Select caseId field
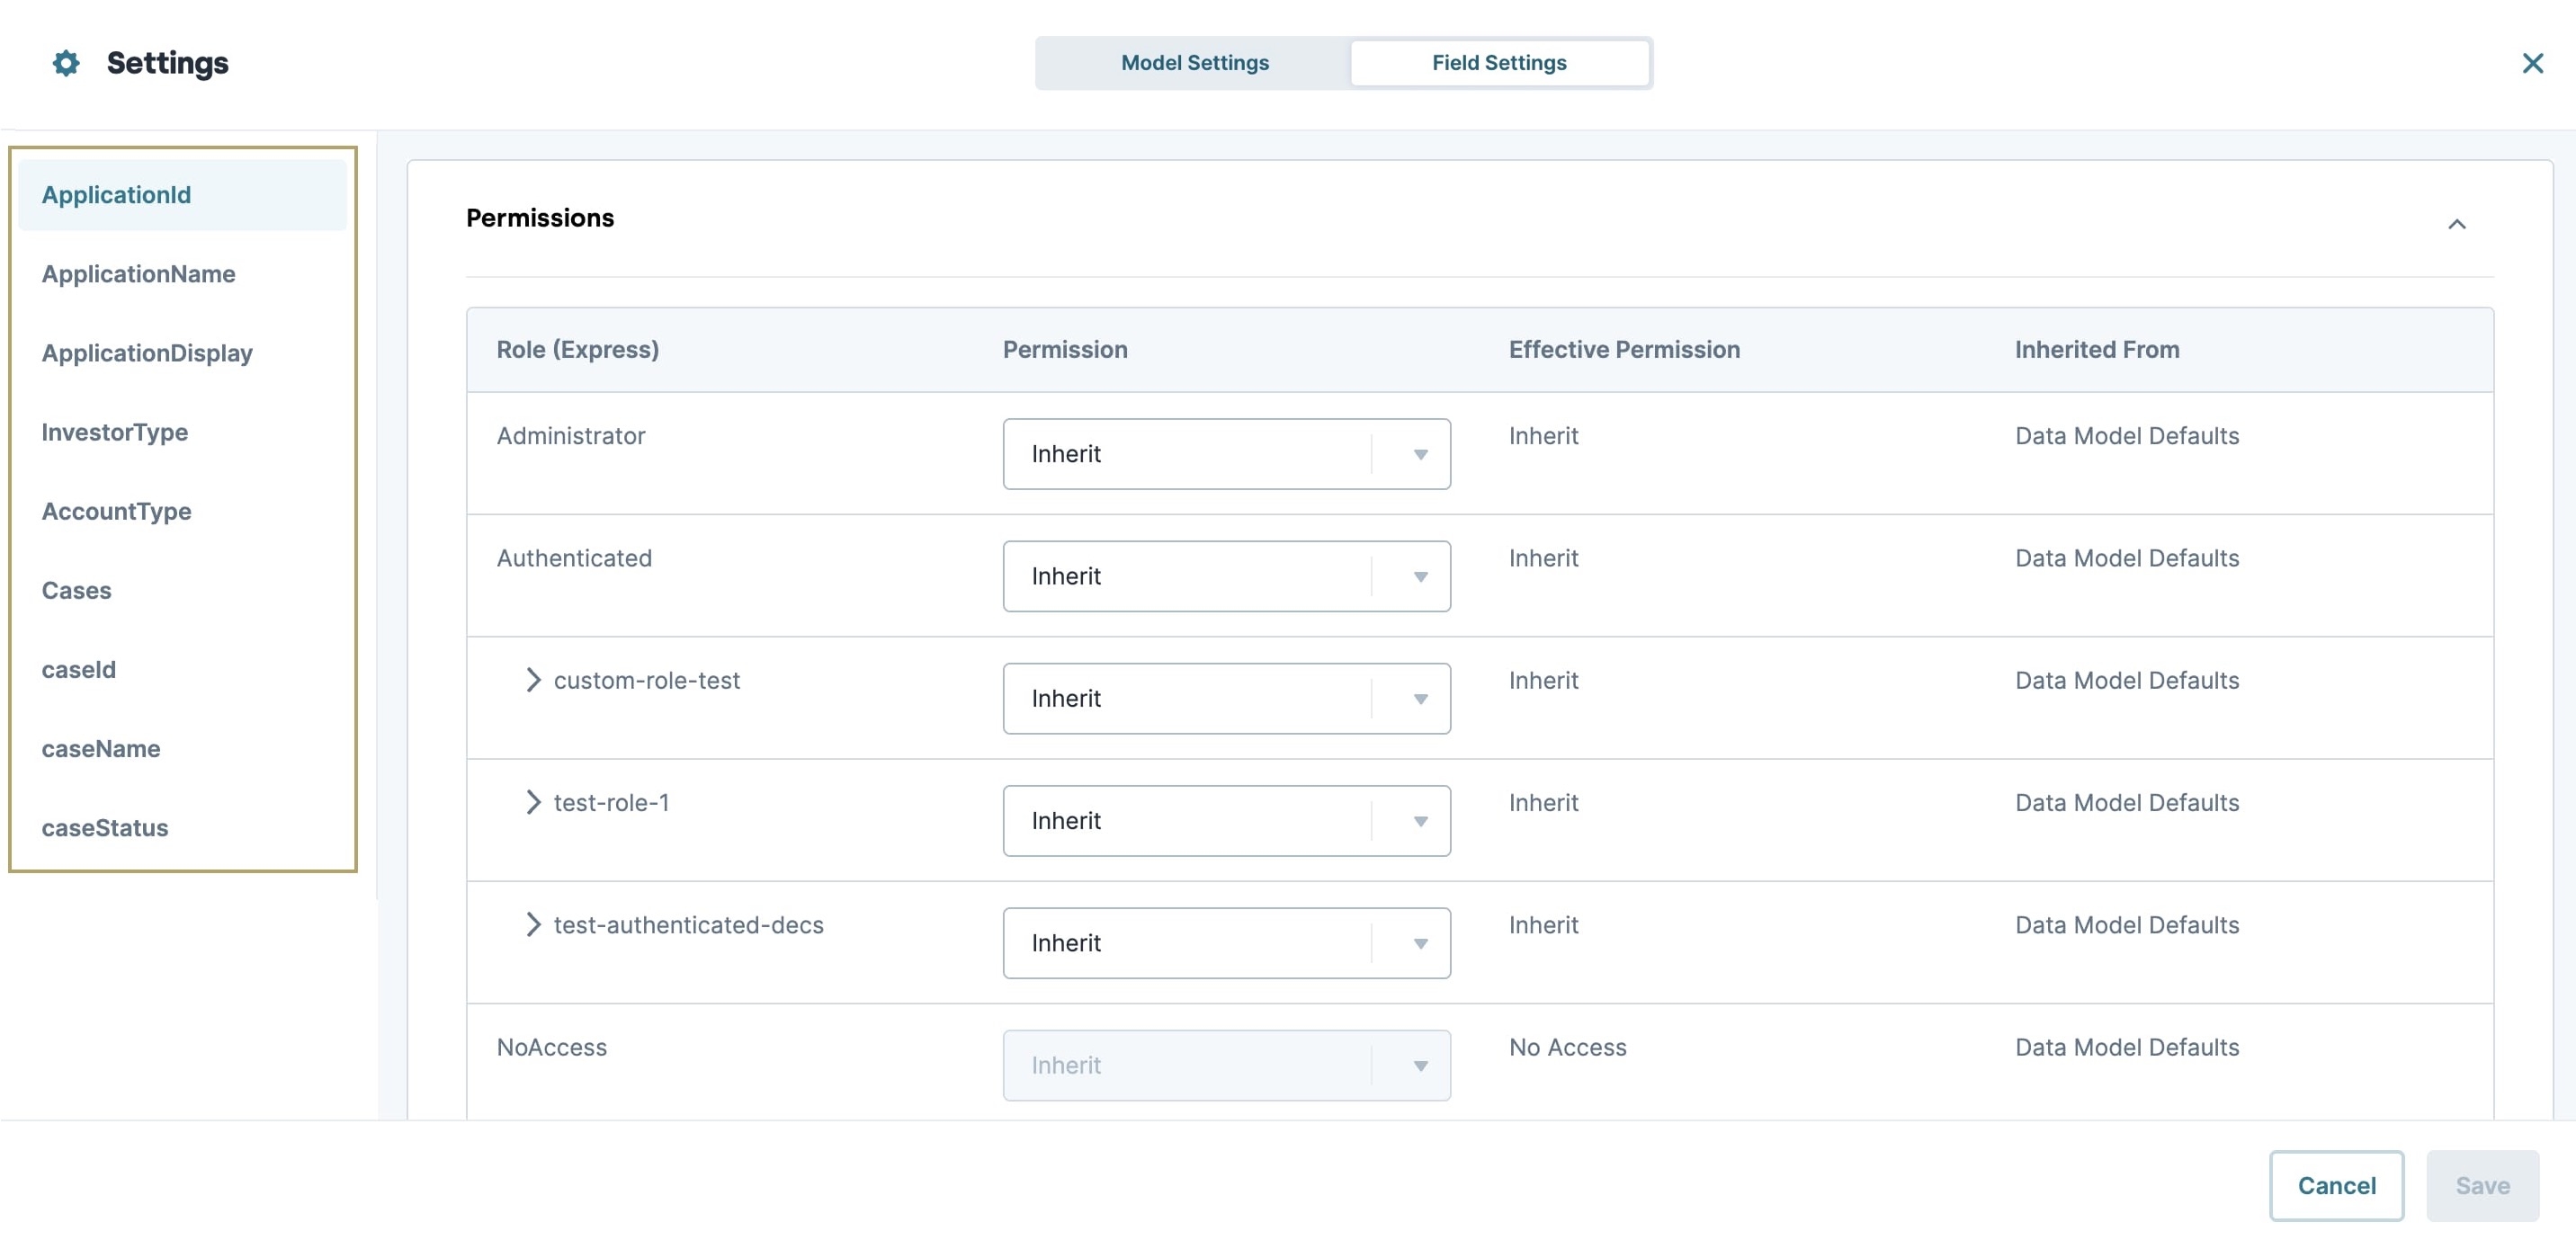Viewport: 2576px width, 1240px height. pos(182,669)
